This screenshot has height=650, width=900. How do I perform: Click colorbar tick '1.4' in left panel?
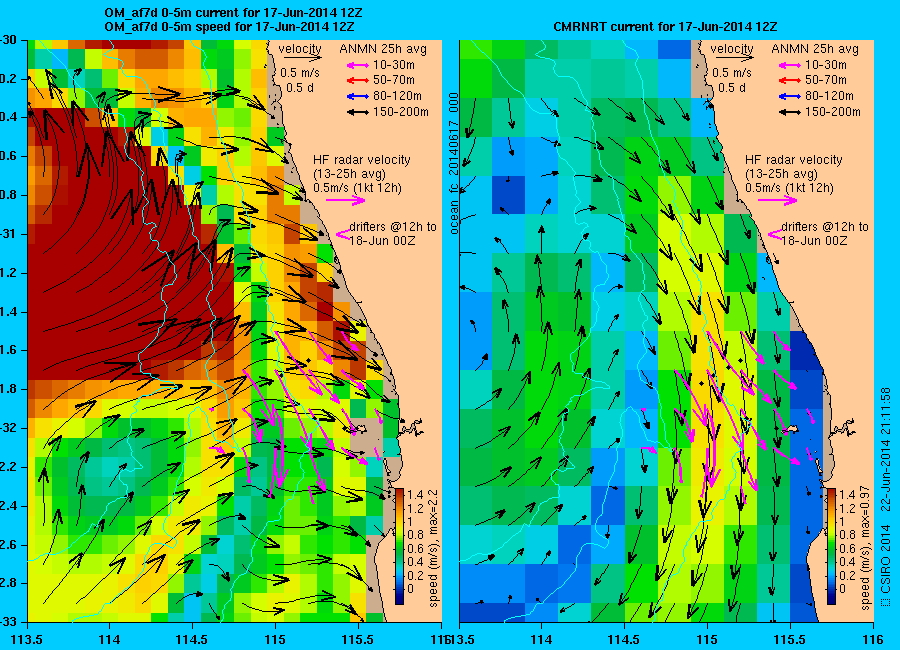pos(415,494)
